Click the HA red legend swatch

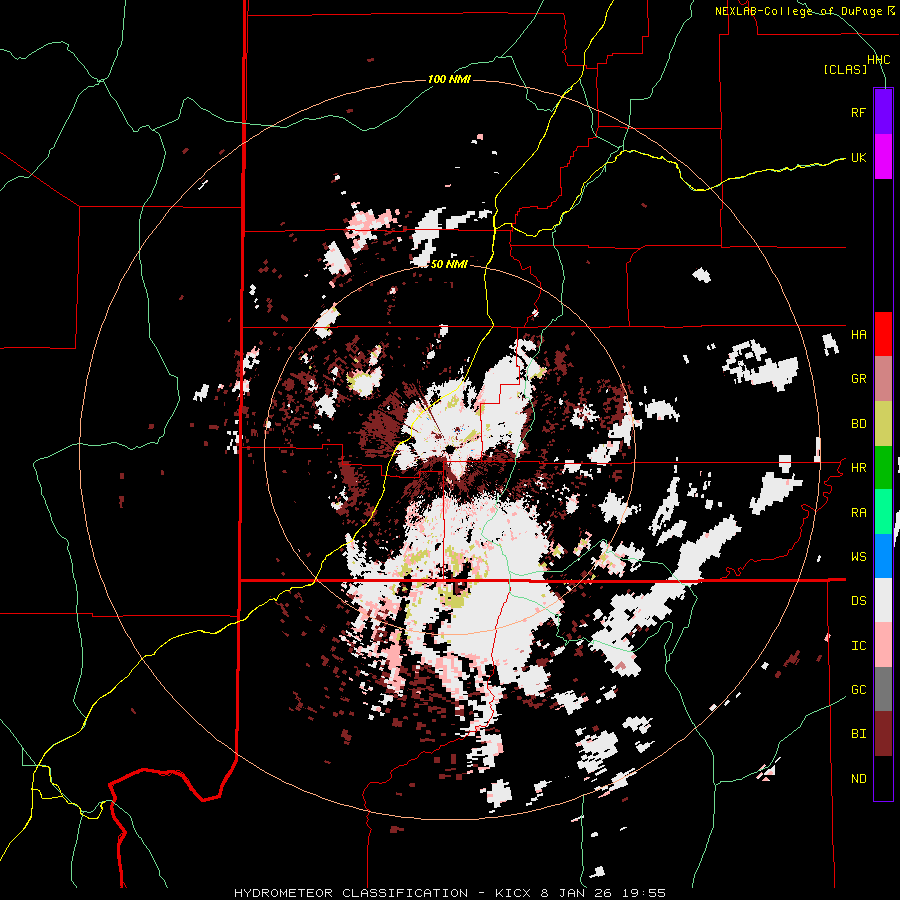point(883,334)
